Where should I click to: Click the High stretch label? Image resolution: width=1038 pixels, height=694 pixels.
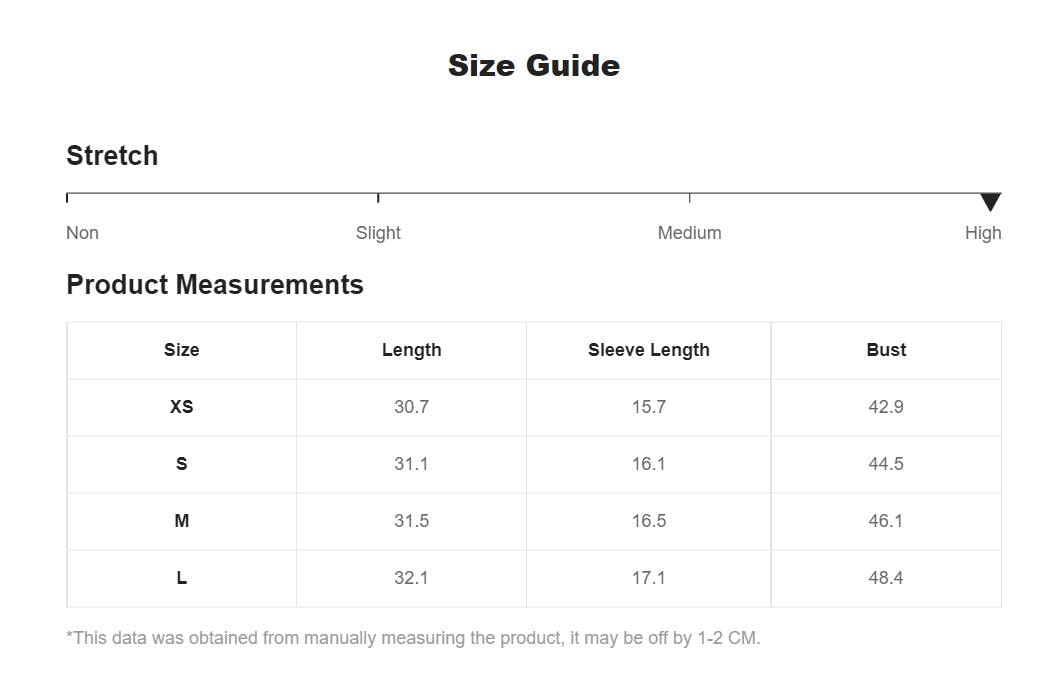(983, 233)
